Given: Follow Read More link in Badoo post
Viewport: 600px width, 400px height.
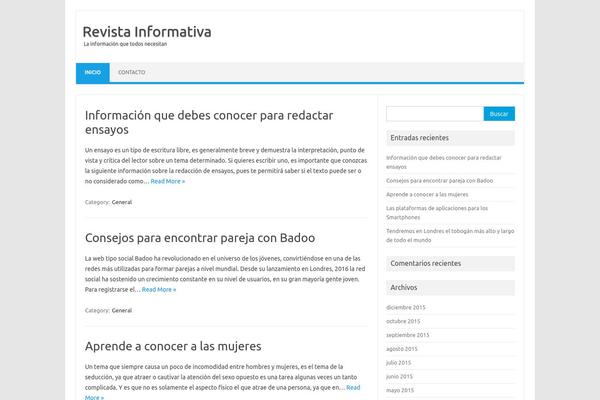Looking at the screenshot, I should tap(159, 290).
